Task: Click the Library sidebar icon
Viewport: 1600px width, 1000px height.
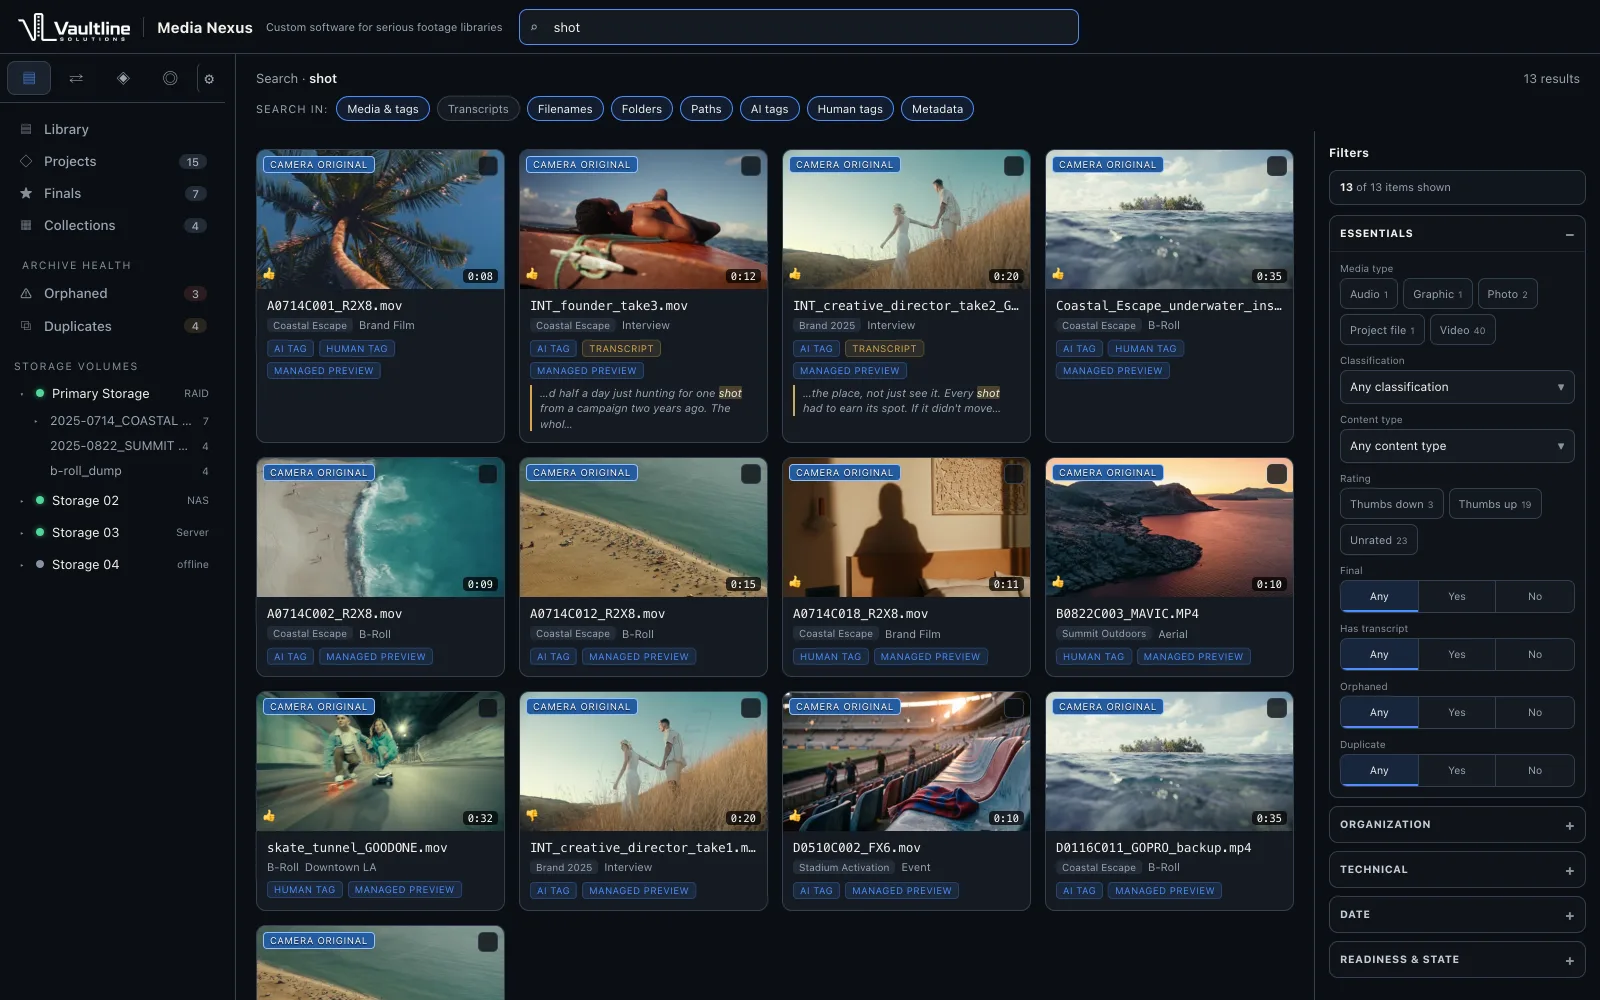Action: click(x=26, y=129)
